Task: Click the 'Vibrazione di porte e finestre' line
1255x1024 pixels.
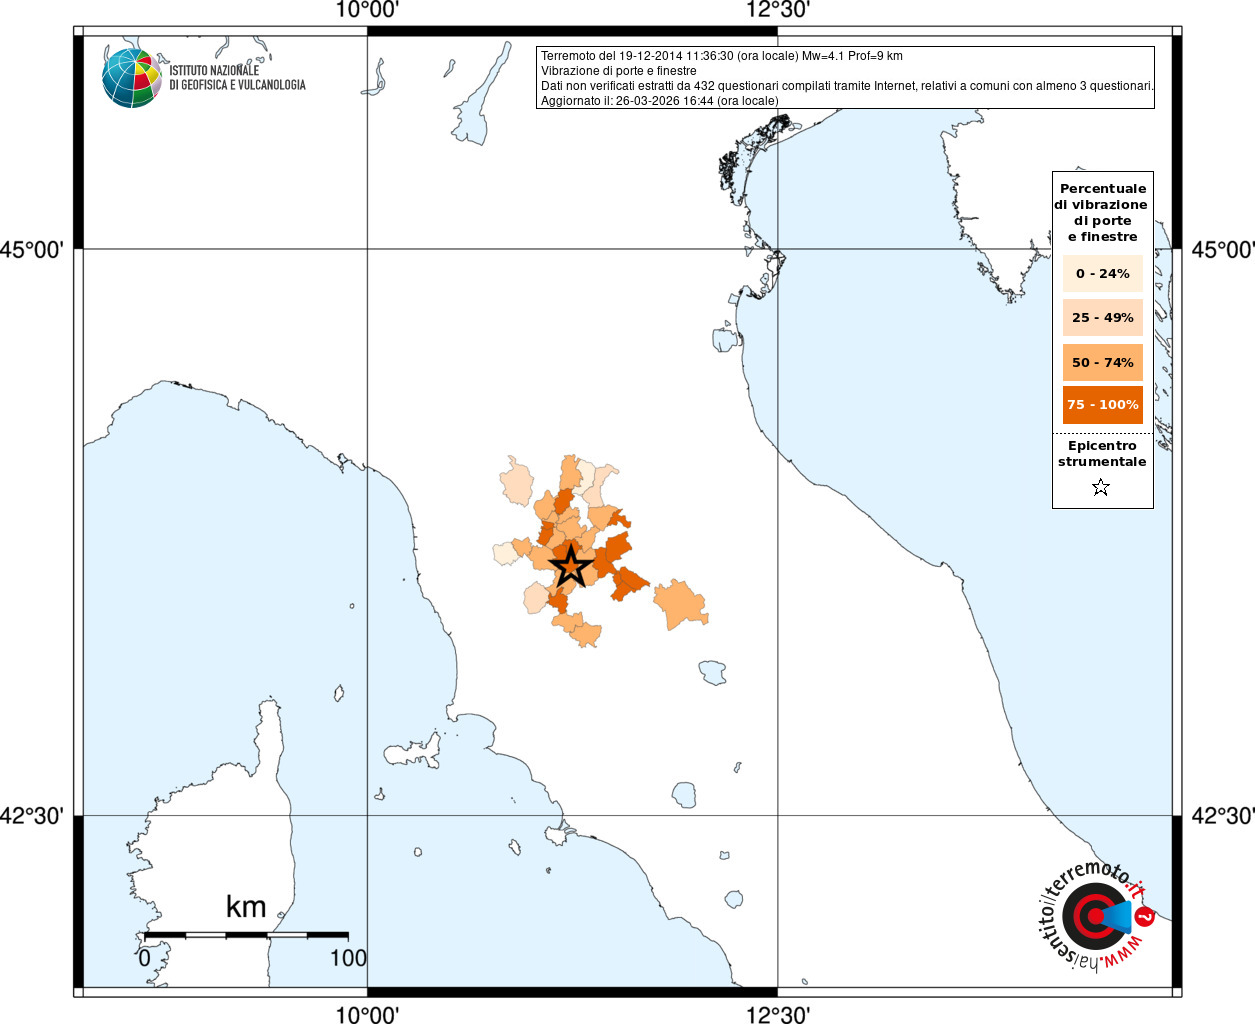Action: (x=619, y=71)
